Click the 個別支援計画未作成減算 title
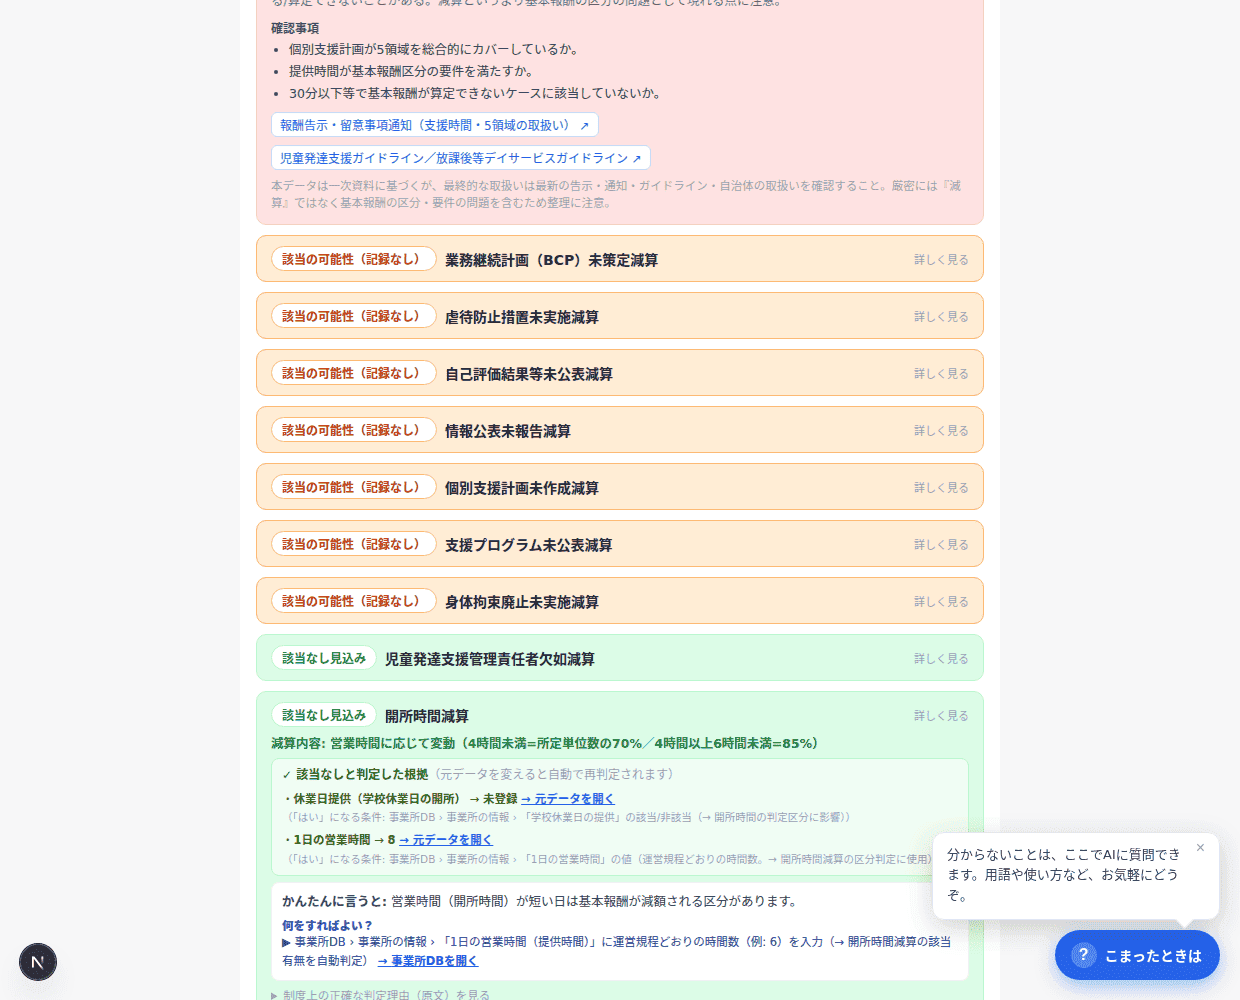 pos(522,488)
